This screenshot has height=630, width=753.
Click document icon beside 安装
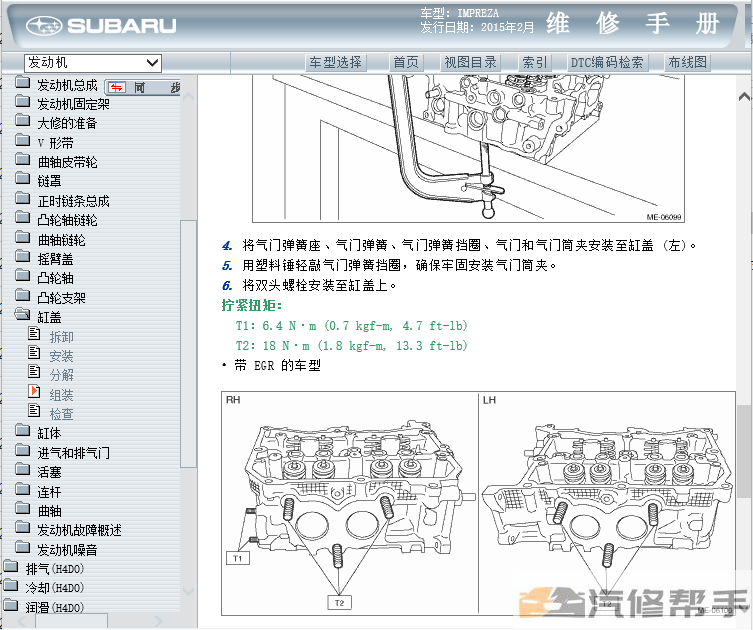(x=34, y=352)
